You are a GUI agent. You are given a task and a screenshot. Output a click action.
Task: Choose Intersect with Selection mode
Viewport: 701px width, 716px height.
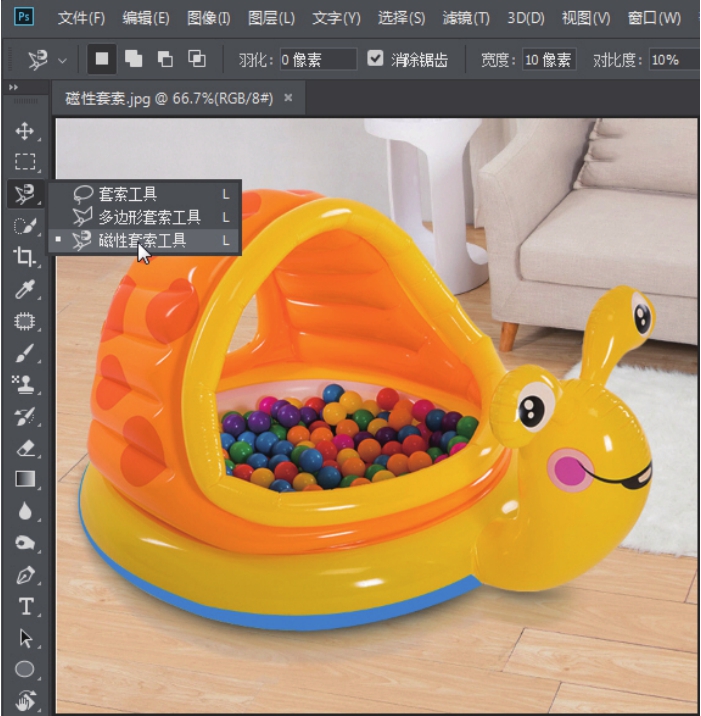[197, 59]
